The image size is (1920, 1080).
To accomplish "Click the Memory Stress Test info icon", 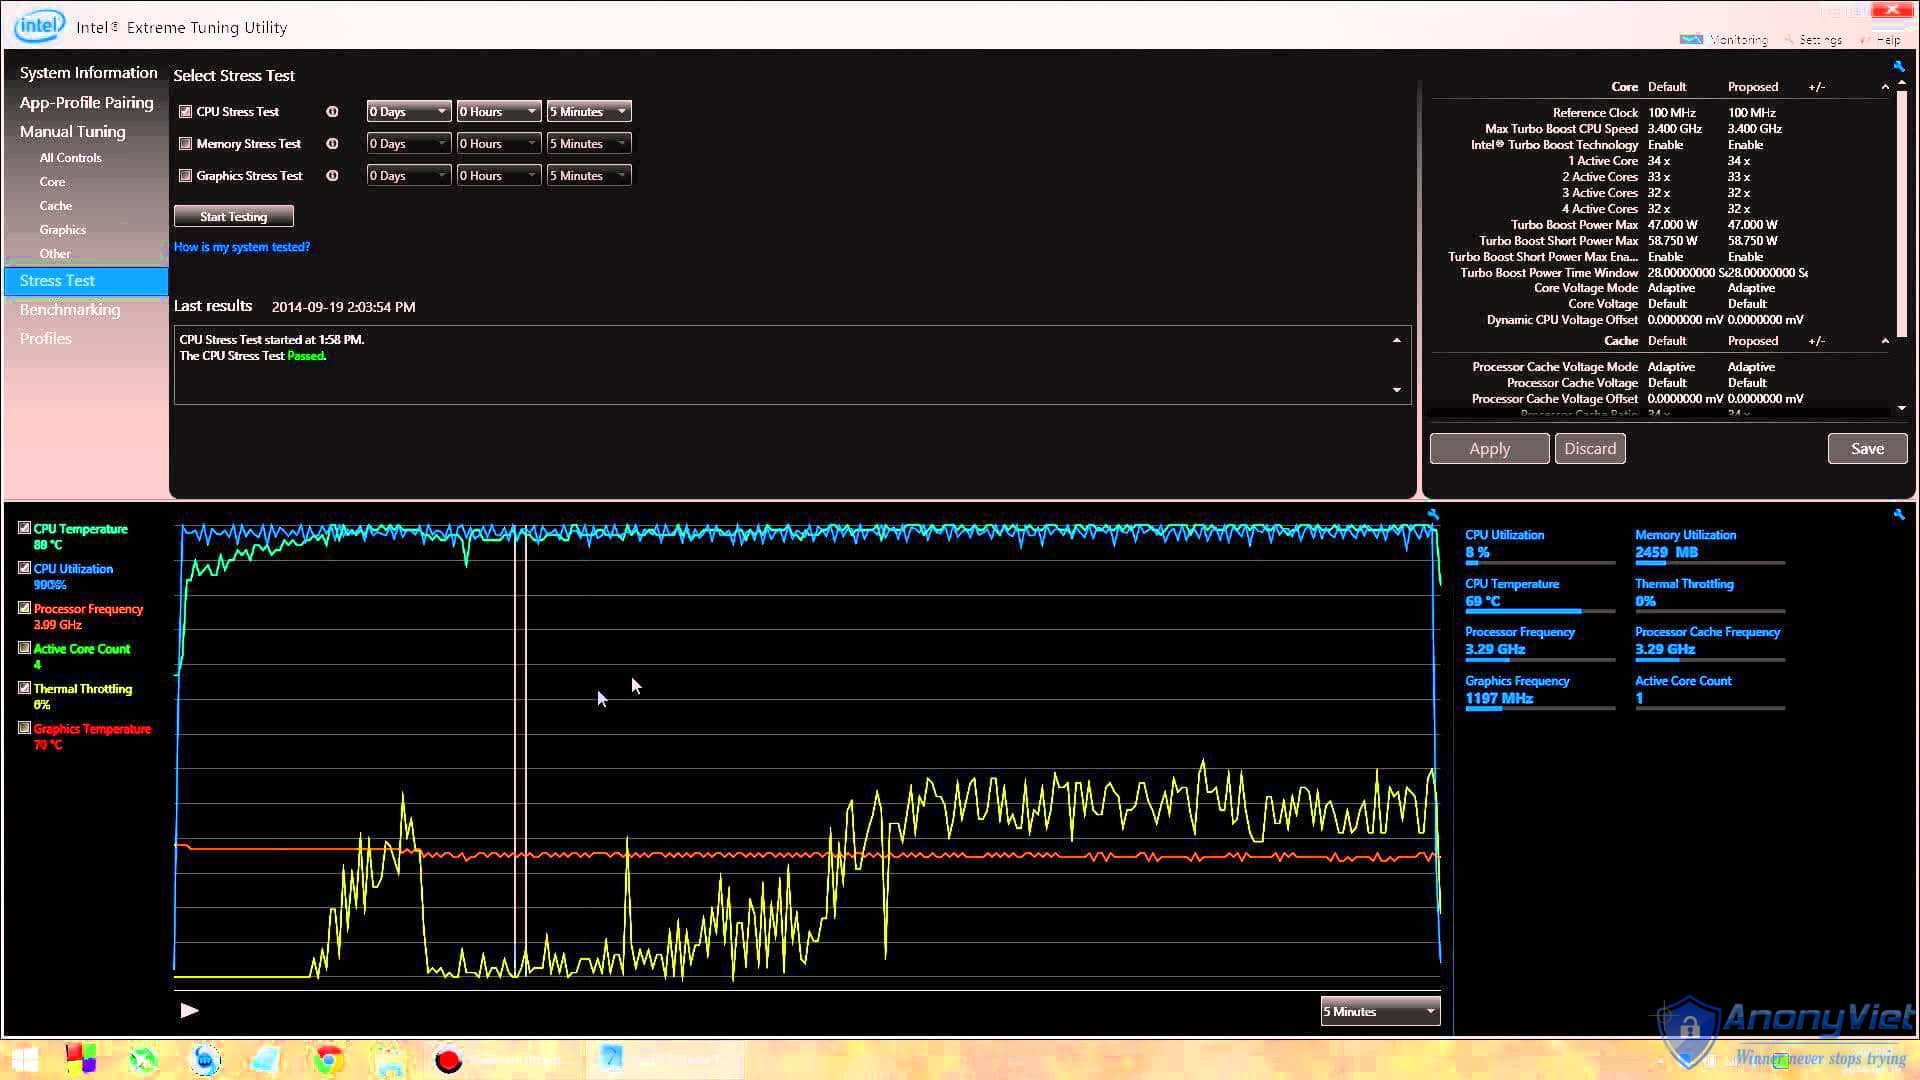I will [332, 144].
